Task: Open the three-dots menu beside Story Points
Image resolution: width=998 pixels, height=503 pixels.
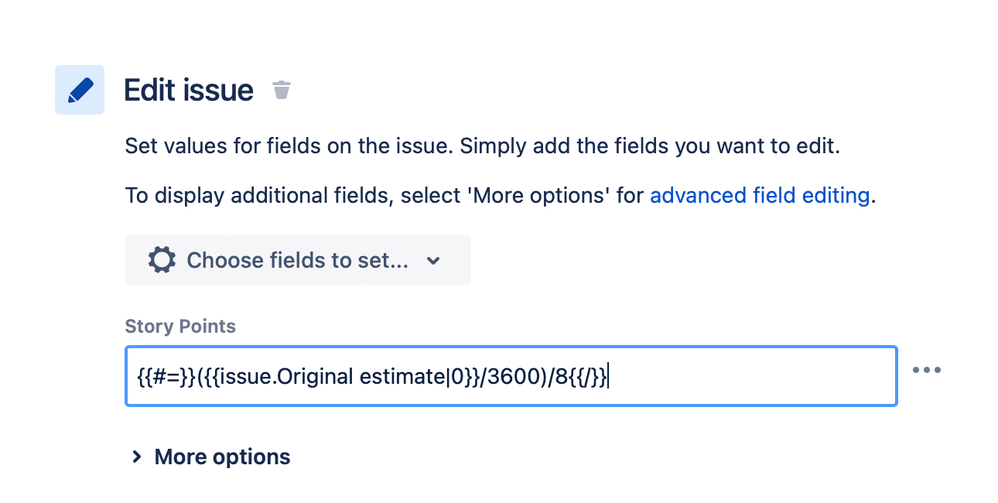Action: tap(926, 370)
